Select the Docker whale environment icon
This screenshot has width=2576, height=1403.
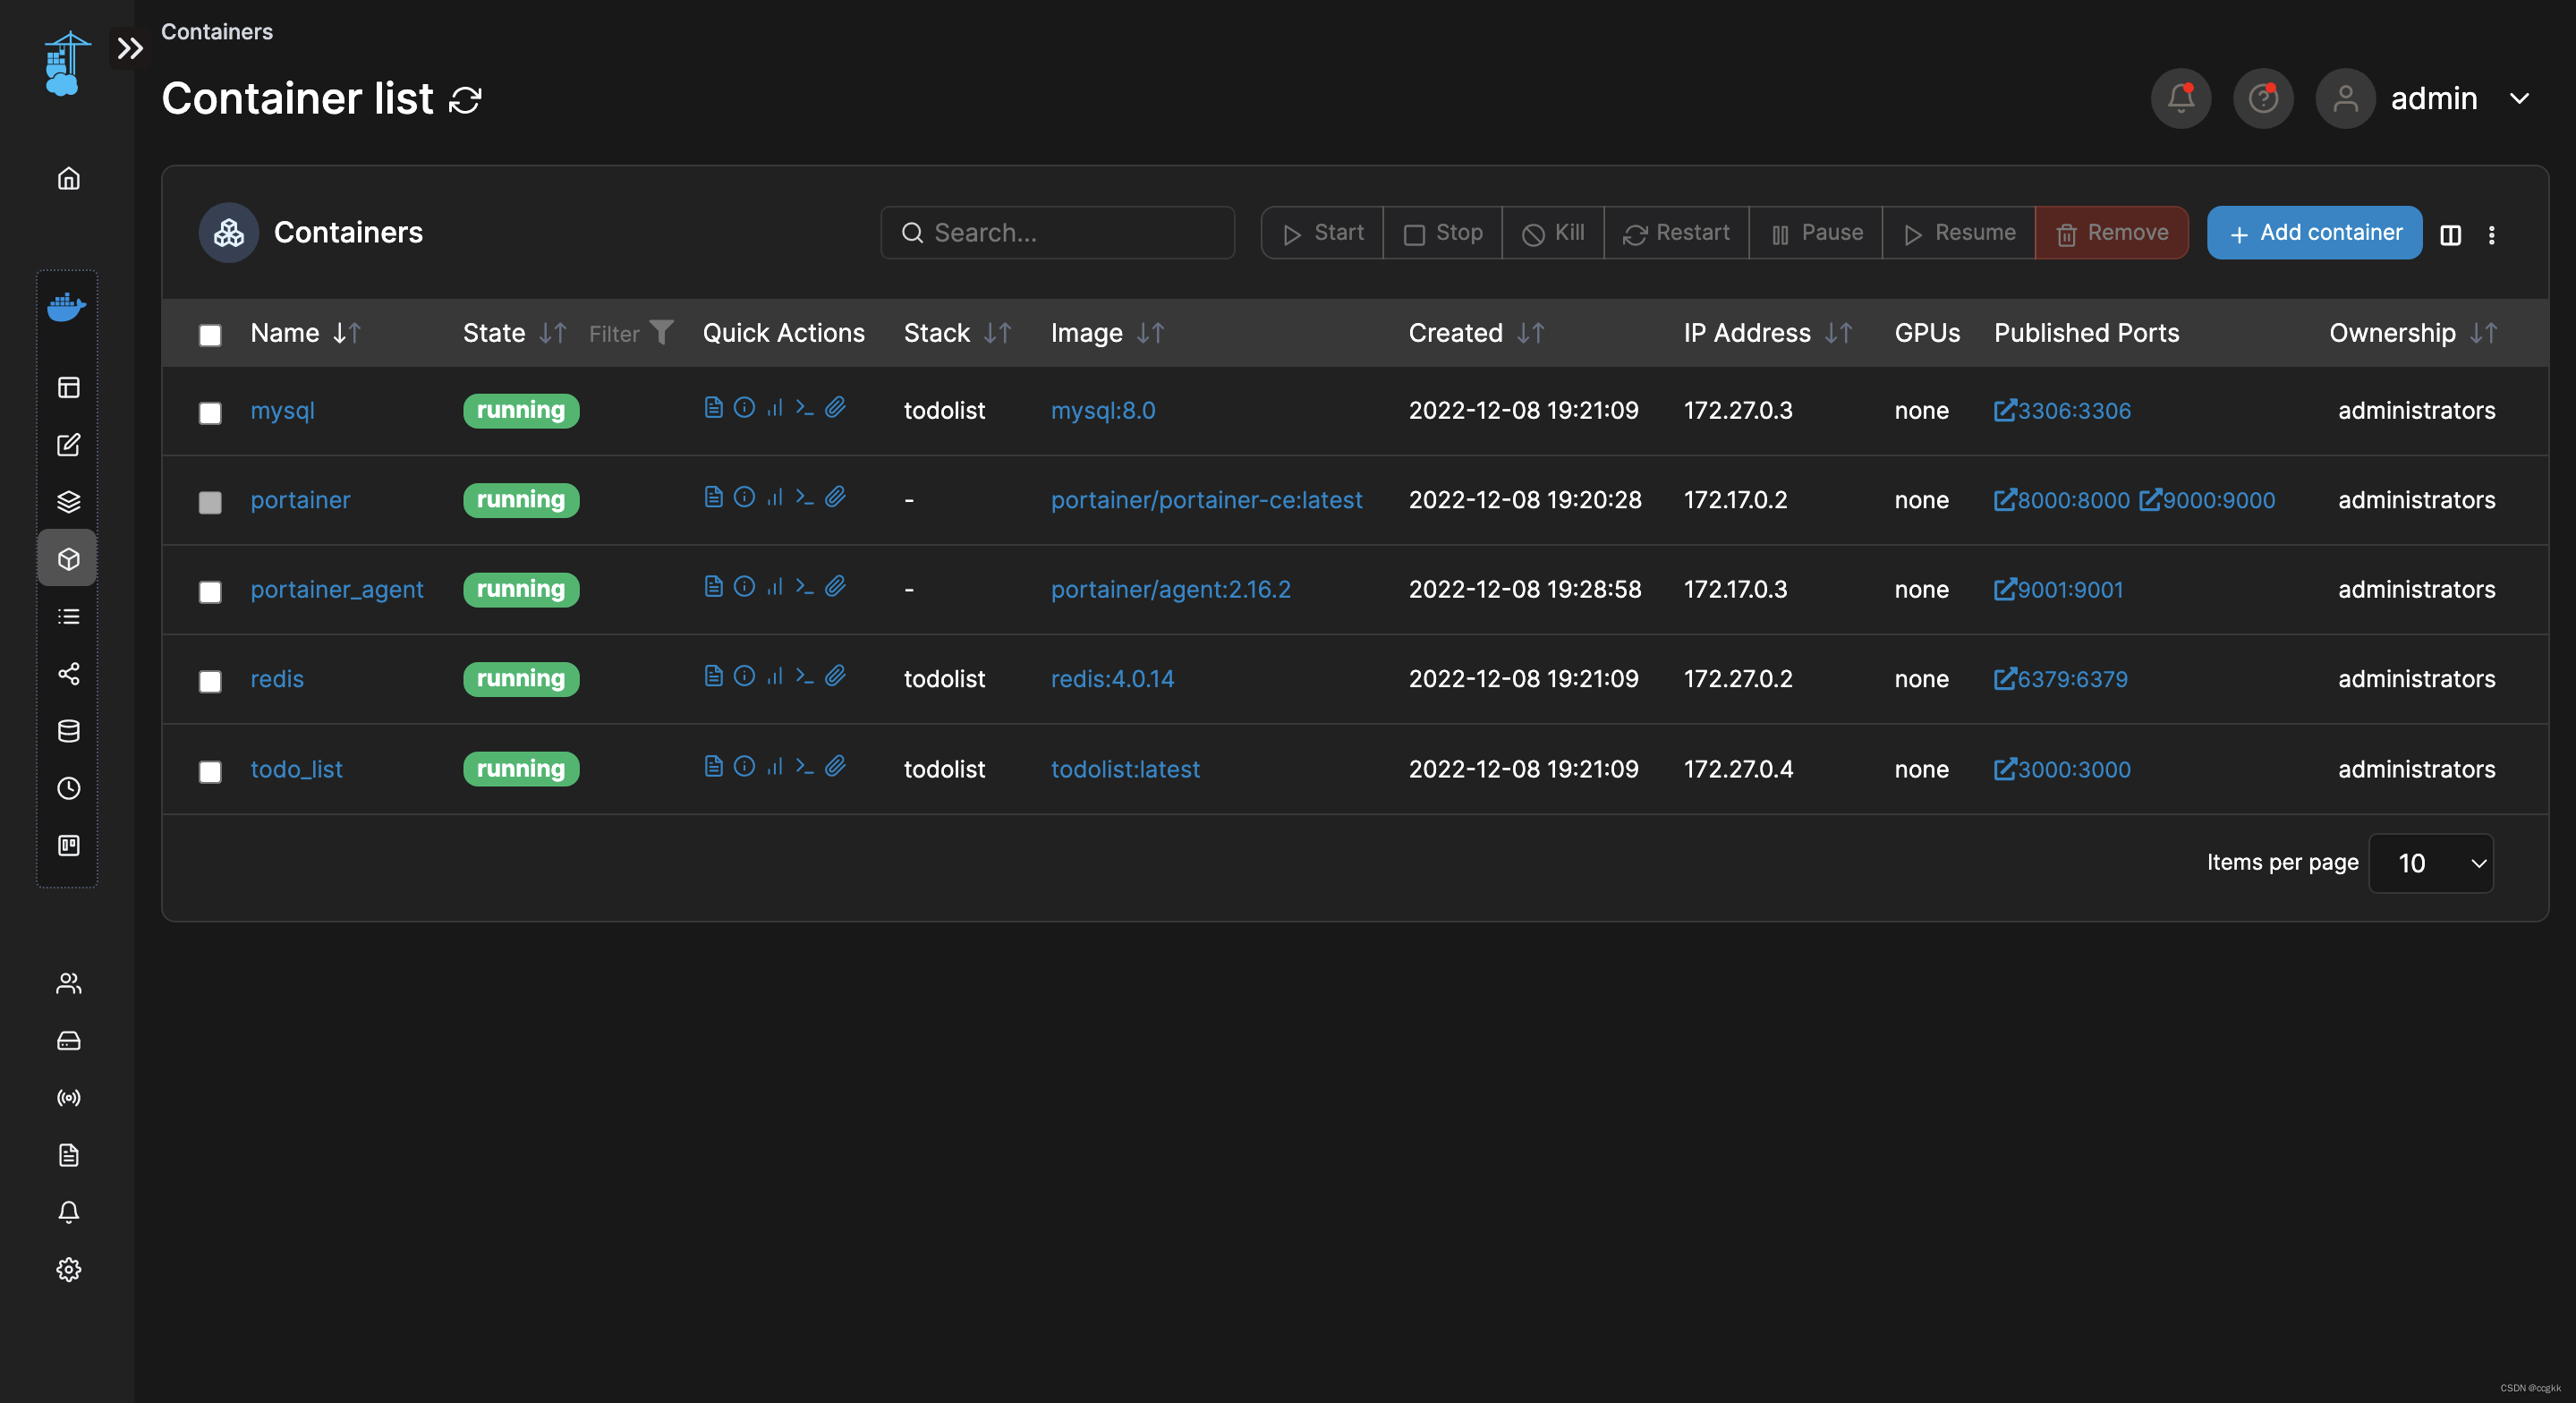[67, 307]
